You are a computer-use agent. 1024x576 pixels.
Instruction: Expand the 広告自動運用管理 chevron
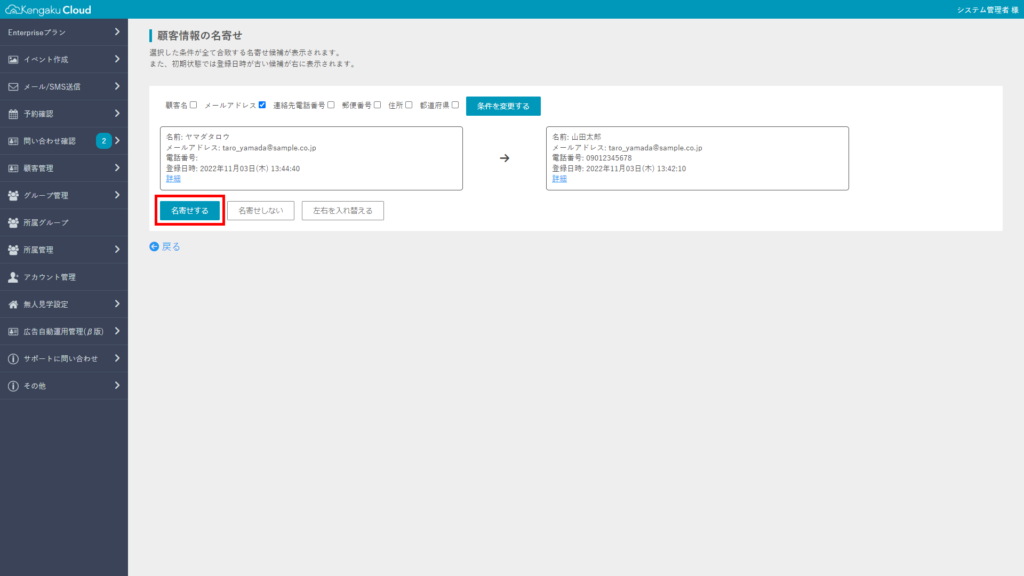[x=117, y=331]
